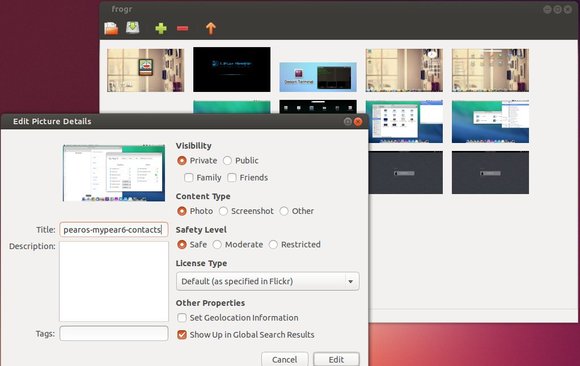Add pictures with the green plus icon
The width and height of the screenshot is (580, 366).
click(x=161, y=28)
